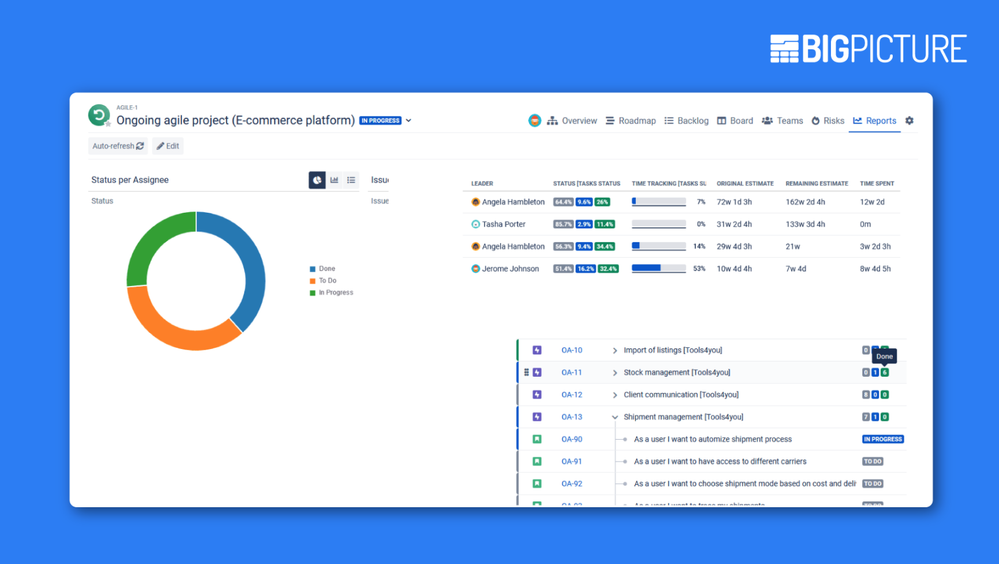Click '133w 3d 4h' remaining estimate cell

805,224
